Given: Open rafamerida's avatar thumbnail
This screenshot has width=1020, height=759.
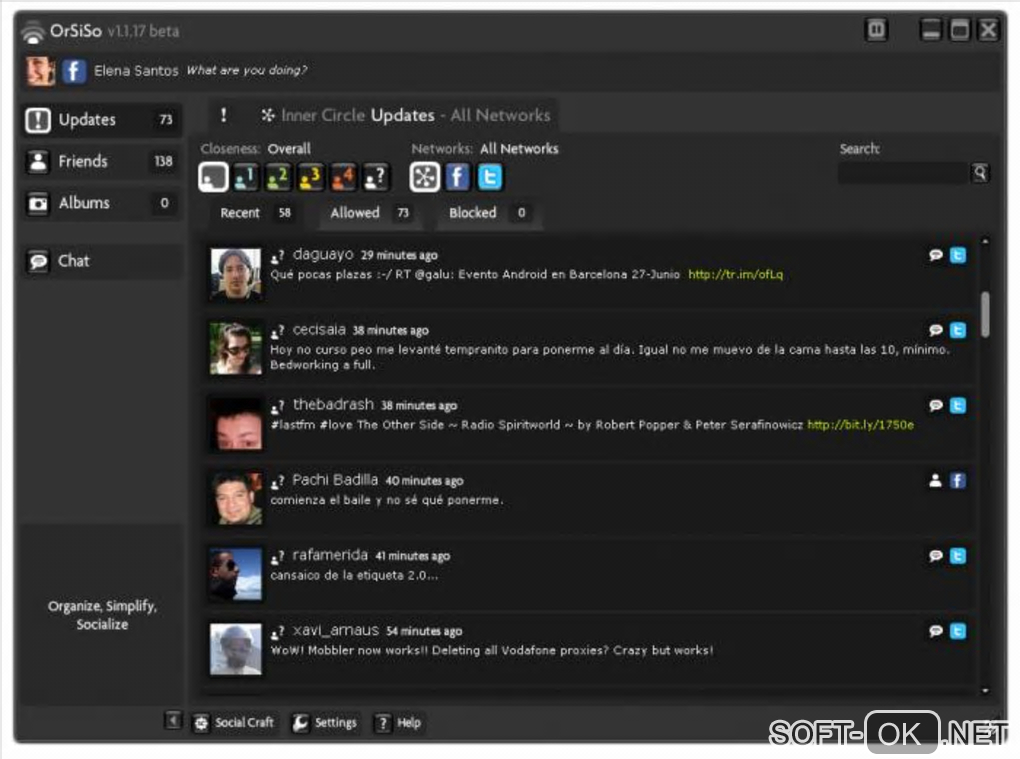Looking at the screenshot, I should pyautogui.click(x=235, y=574).
